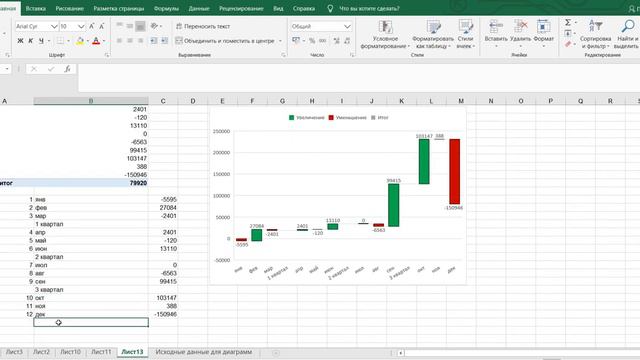Toggle Переносить текст wrap text
This screenshot has height=360, width=640.
203,26
